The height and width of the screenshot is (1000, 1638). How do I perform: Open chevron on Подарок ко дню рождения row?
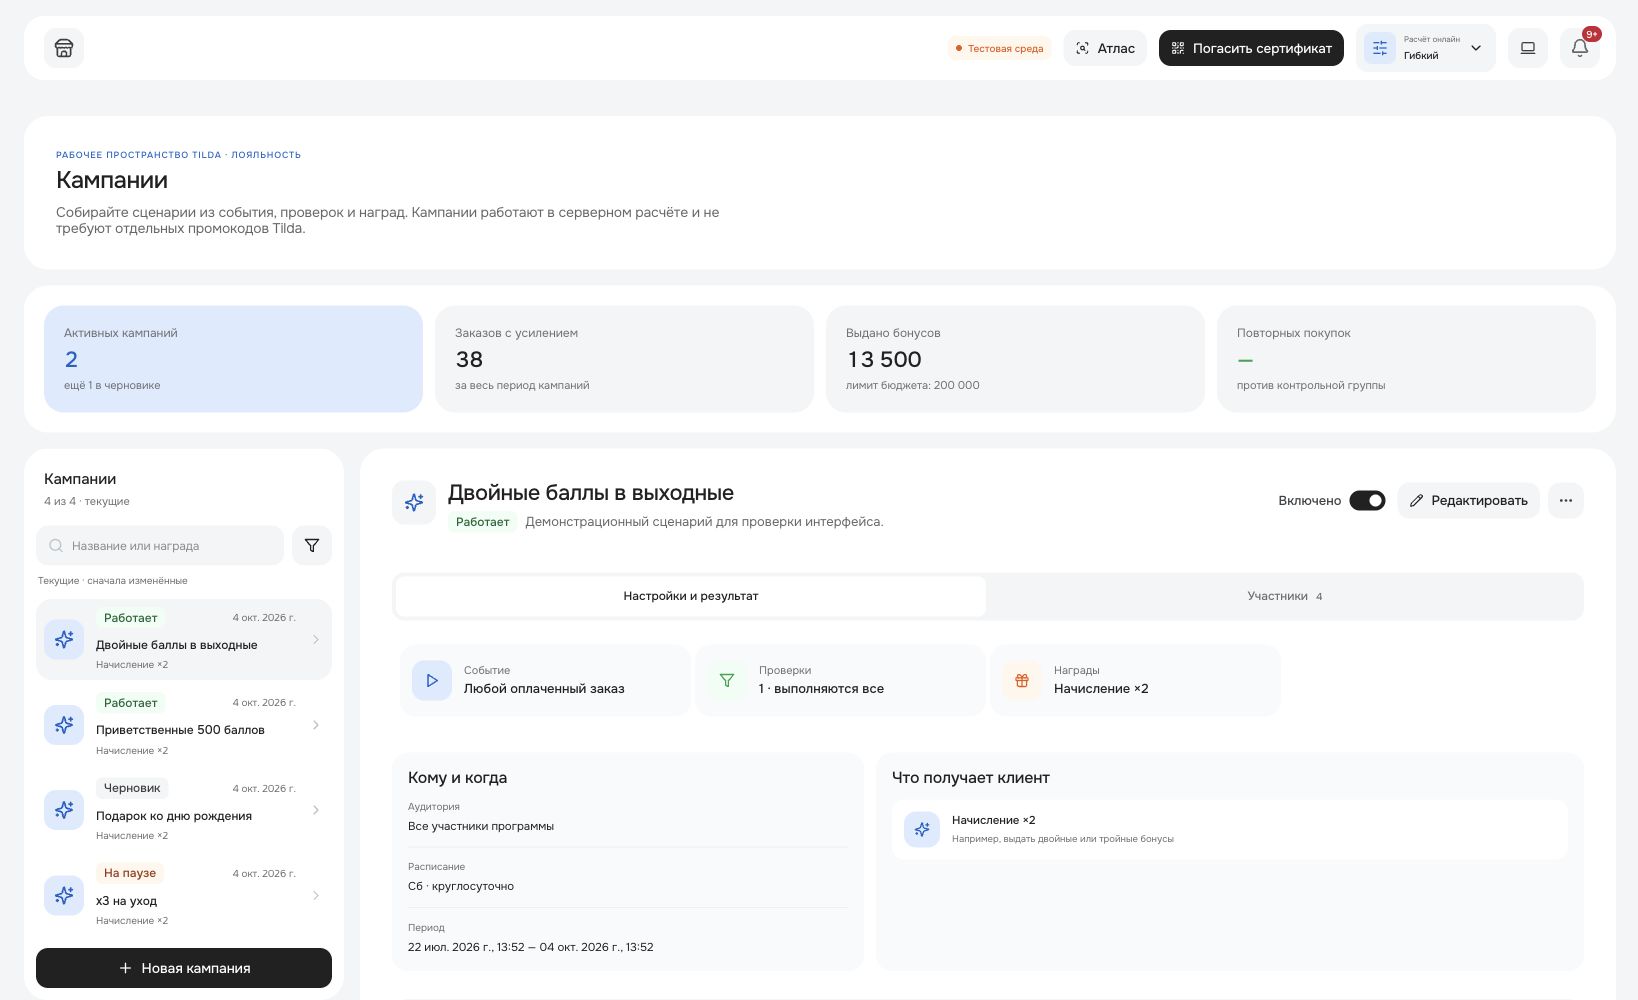point(316,810)
